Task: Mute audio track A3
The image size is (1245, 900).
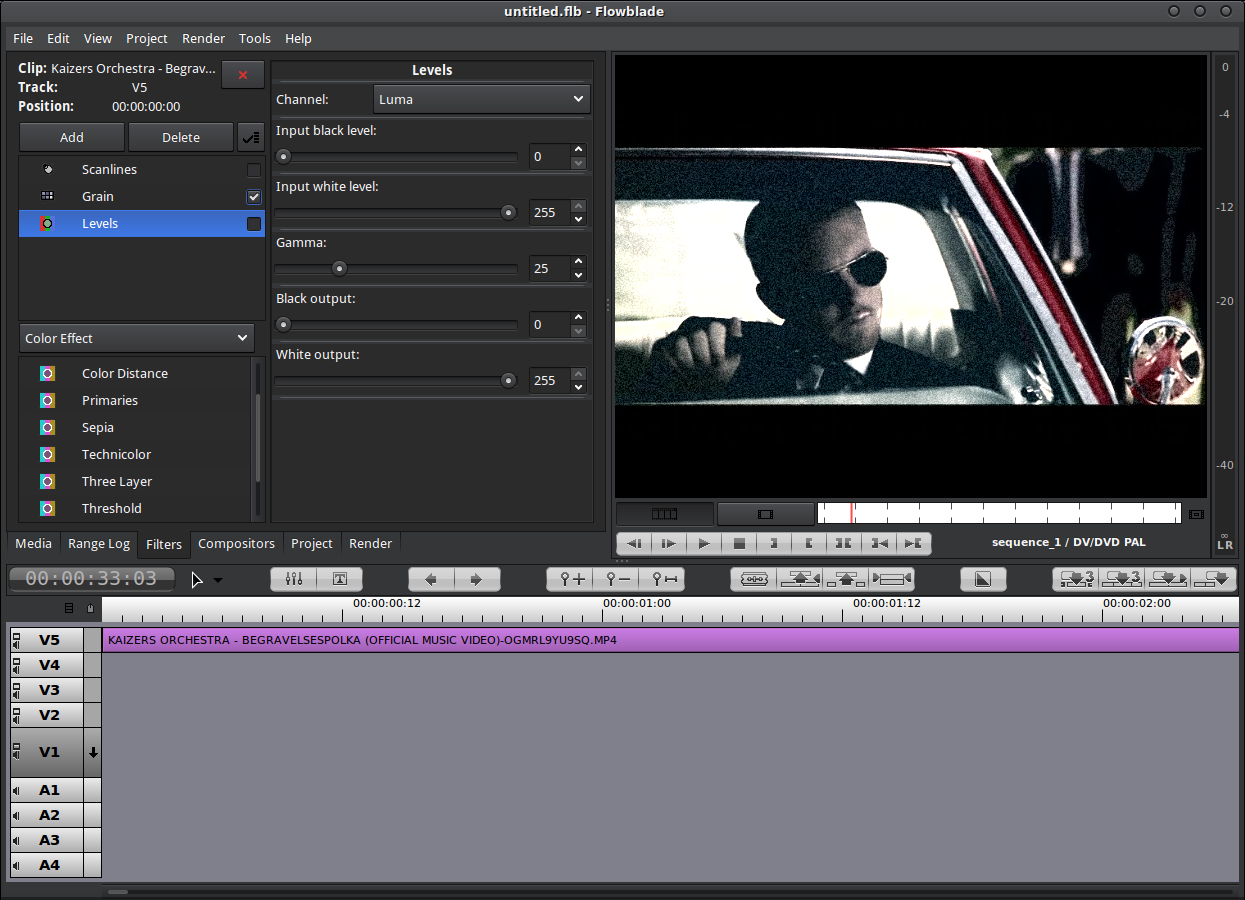Action: [x=17, y=840]
